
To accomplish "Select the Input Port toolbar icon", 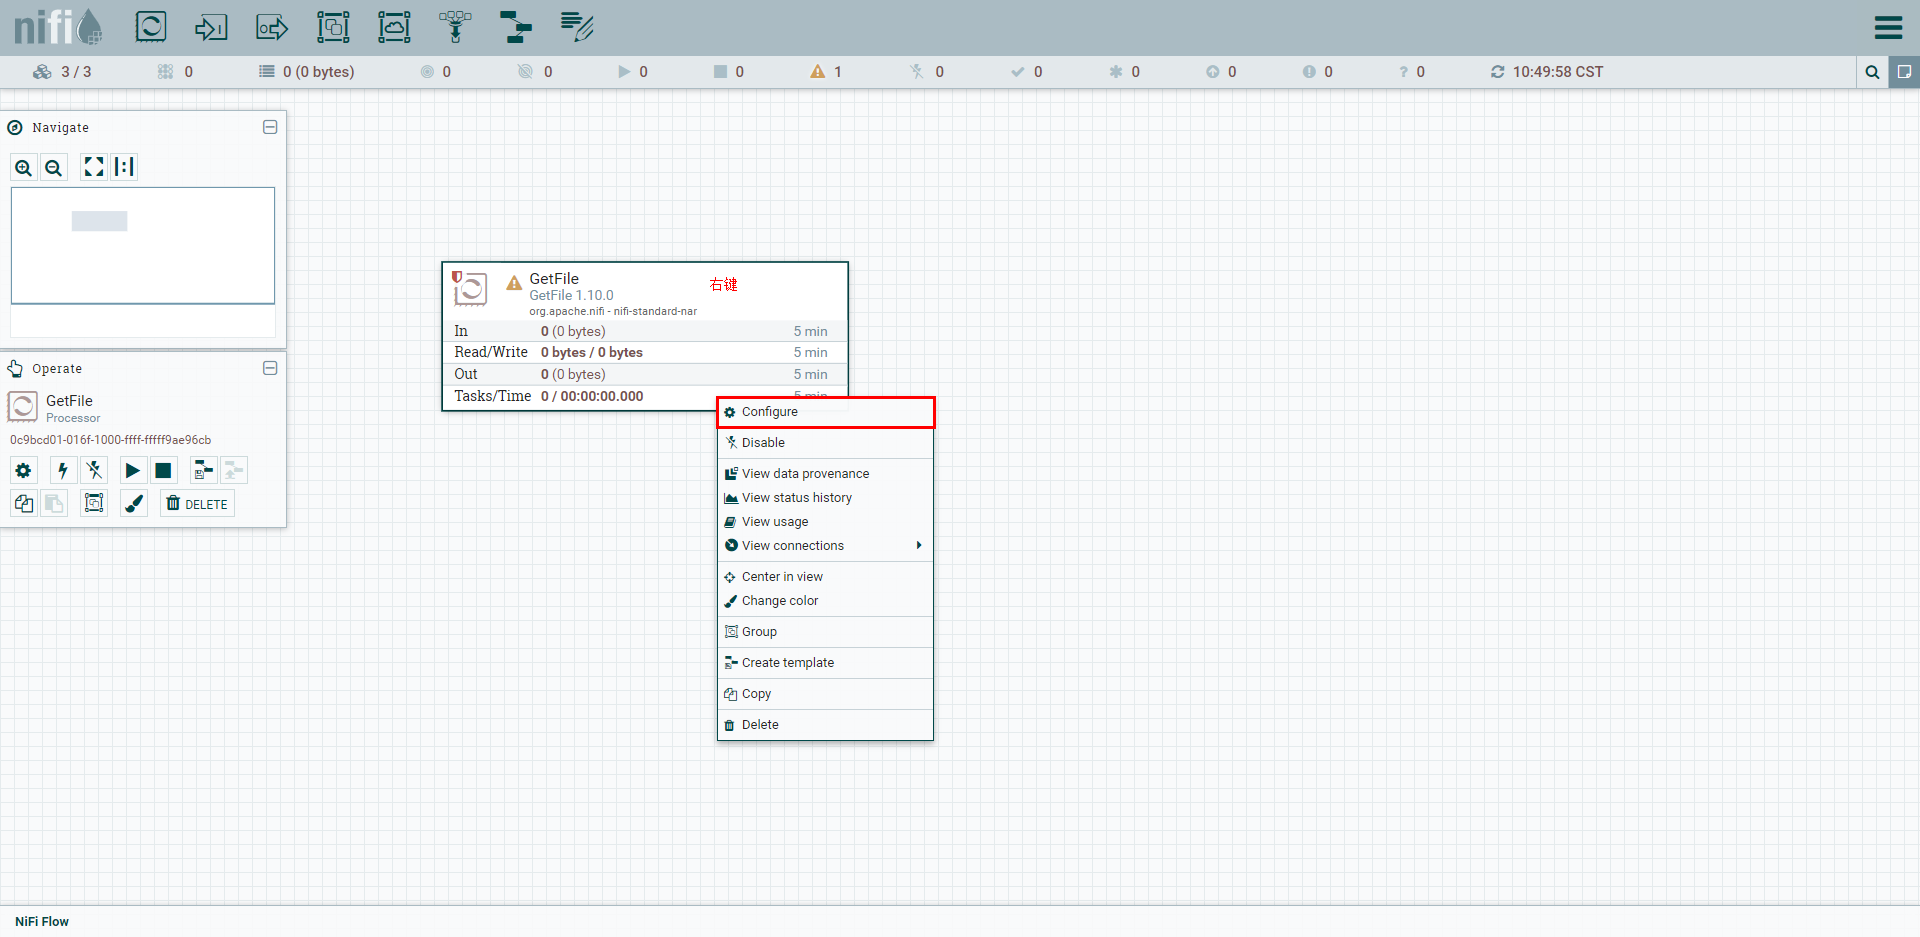I will pos(211,26).
